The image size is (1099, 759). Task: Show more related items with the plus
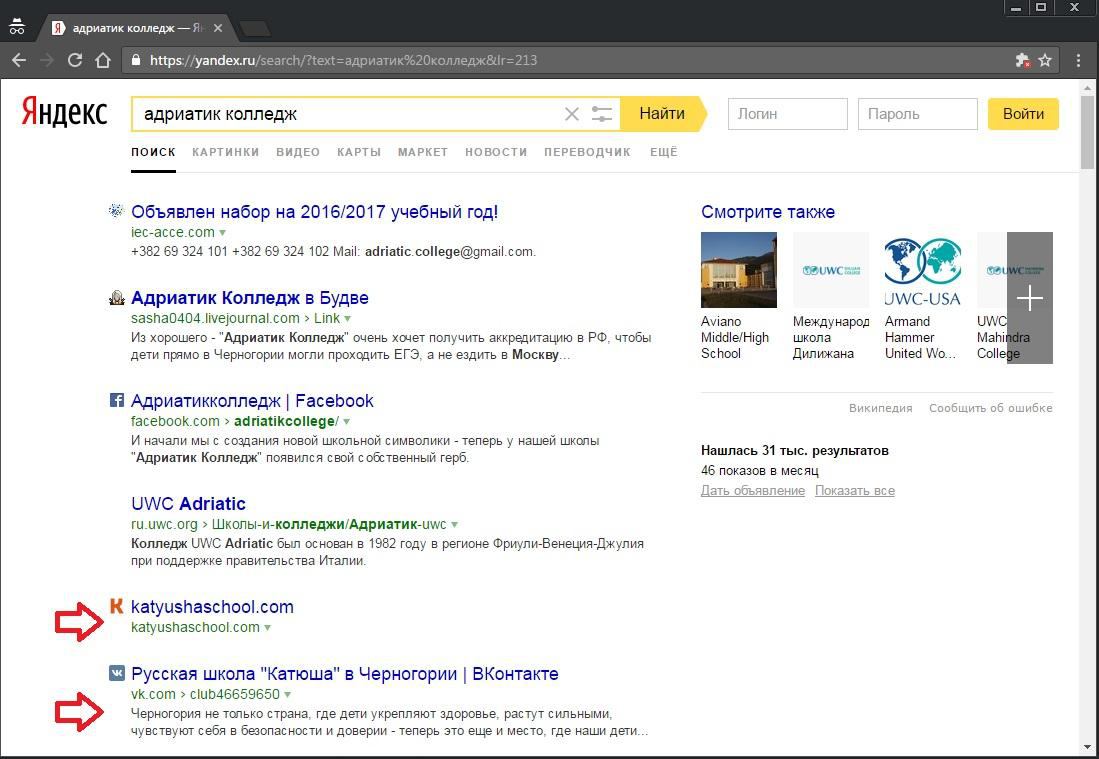pos(1030,298)
